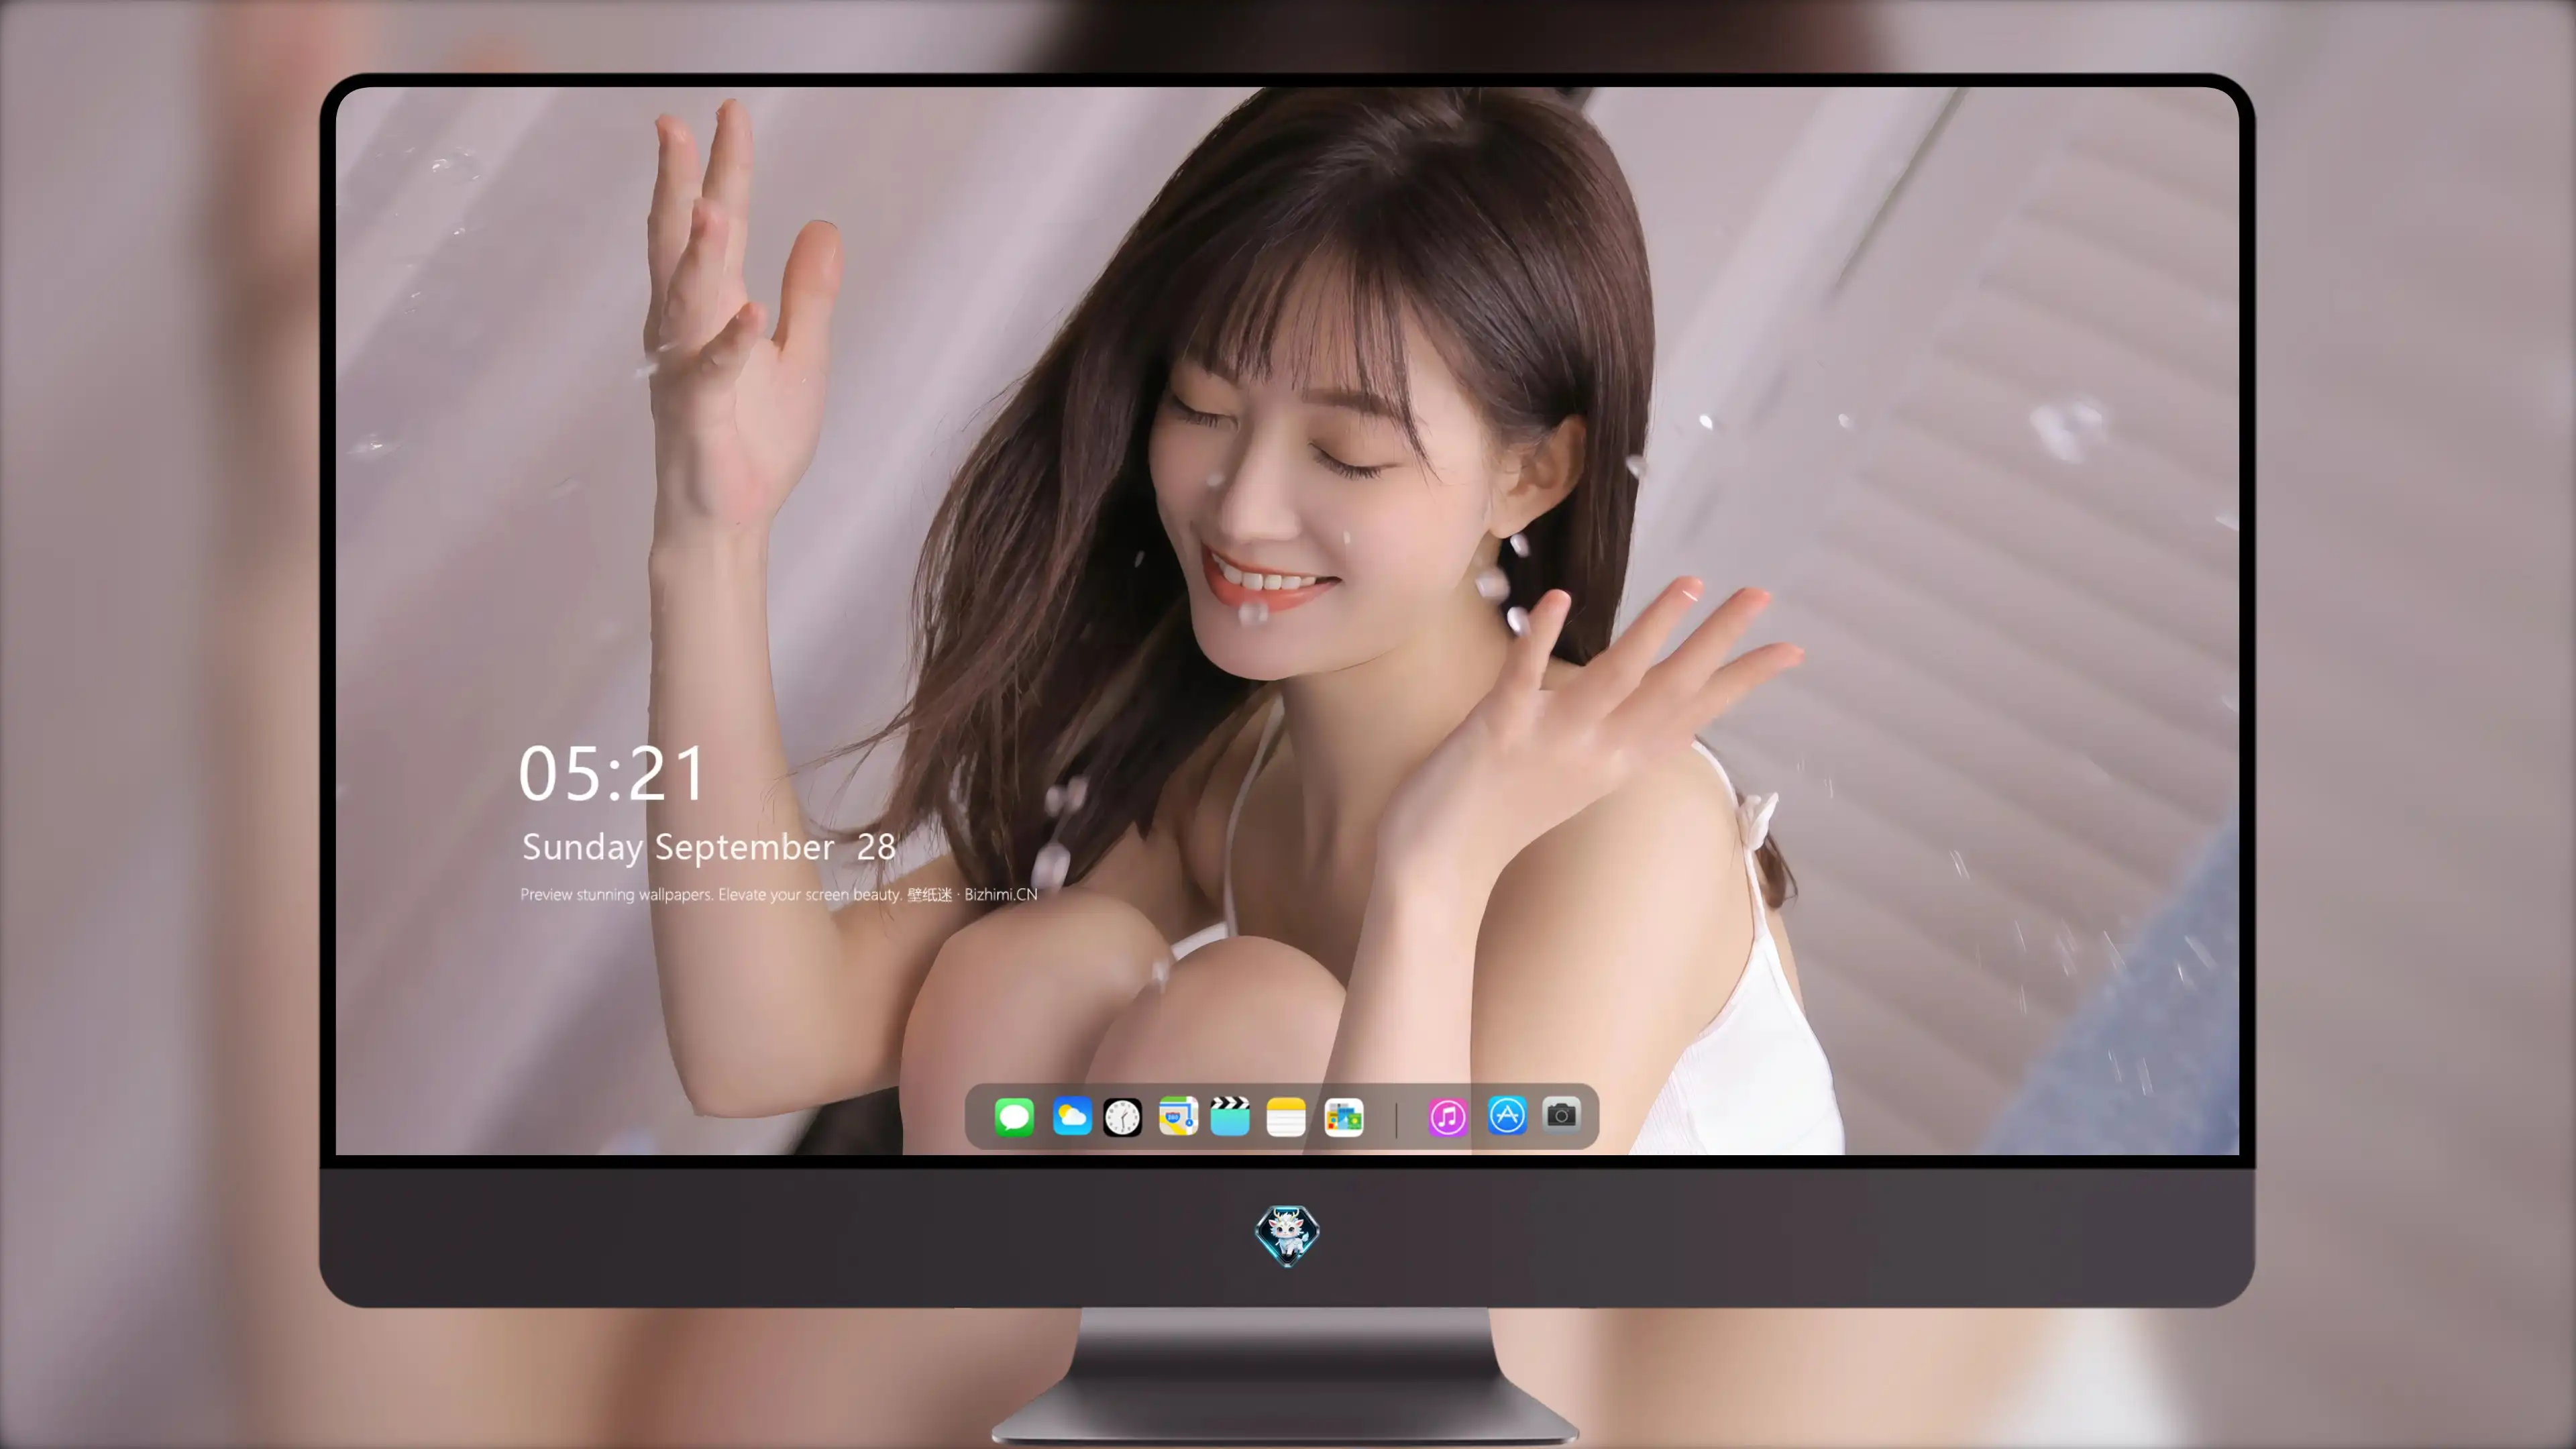Click the date text 'Sunday September 28'

tap(708, 847)
